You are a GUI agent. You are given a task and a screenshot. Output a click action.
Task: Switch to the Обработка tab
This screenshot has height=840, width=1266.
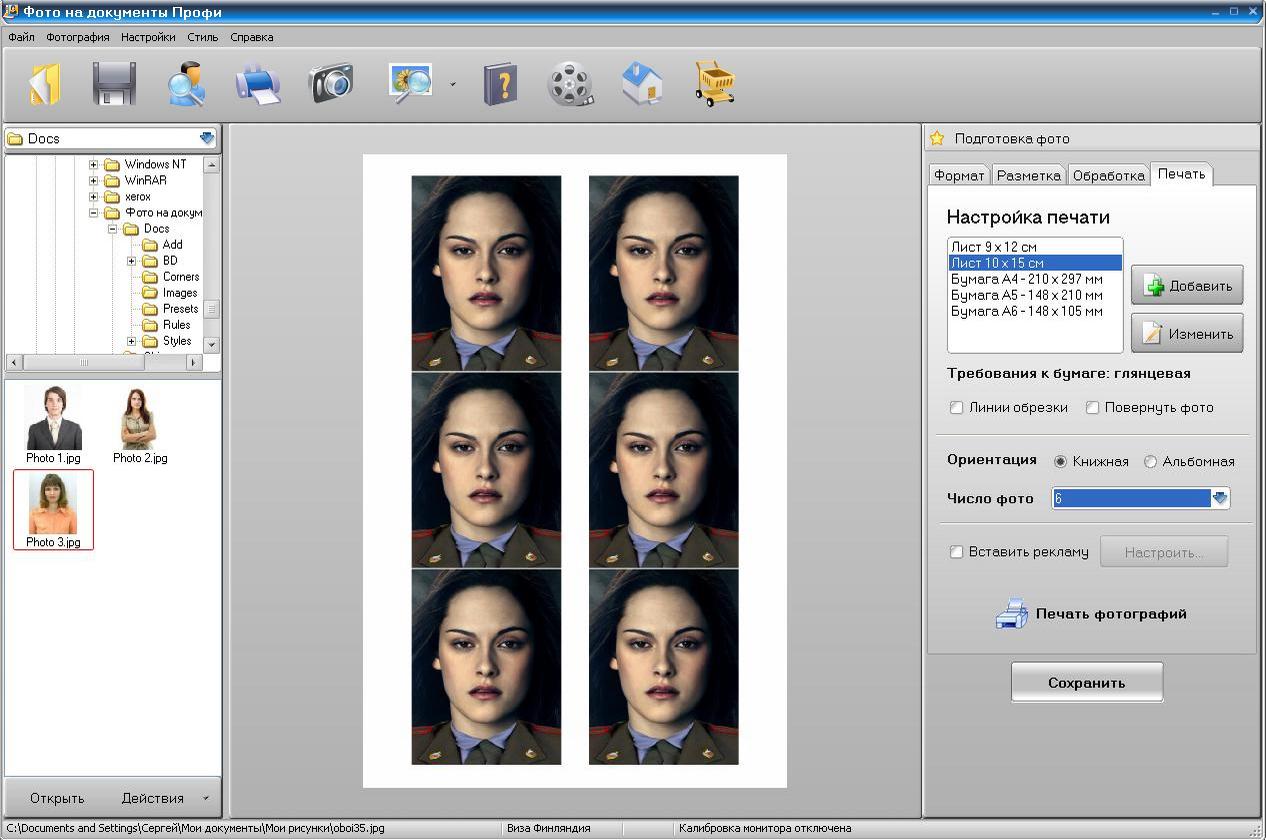coord(1108,175)
